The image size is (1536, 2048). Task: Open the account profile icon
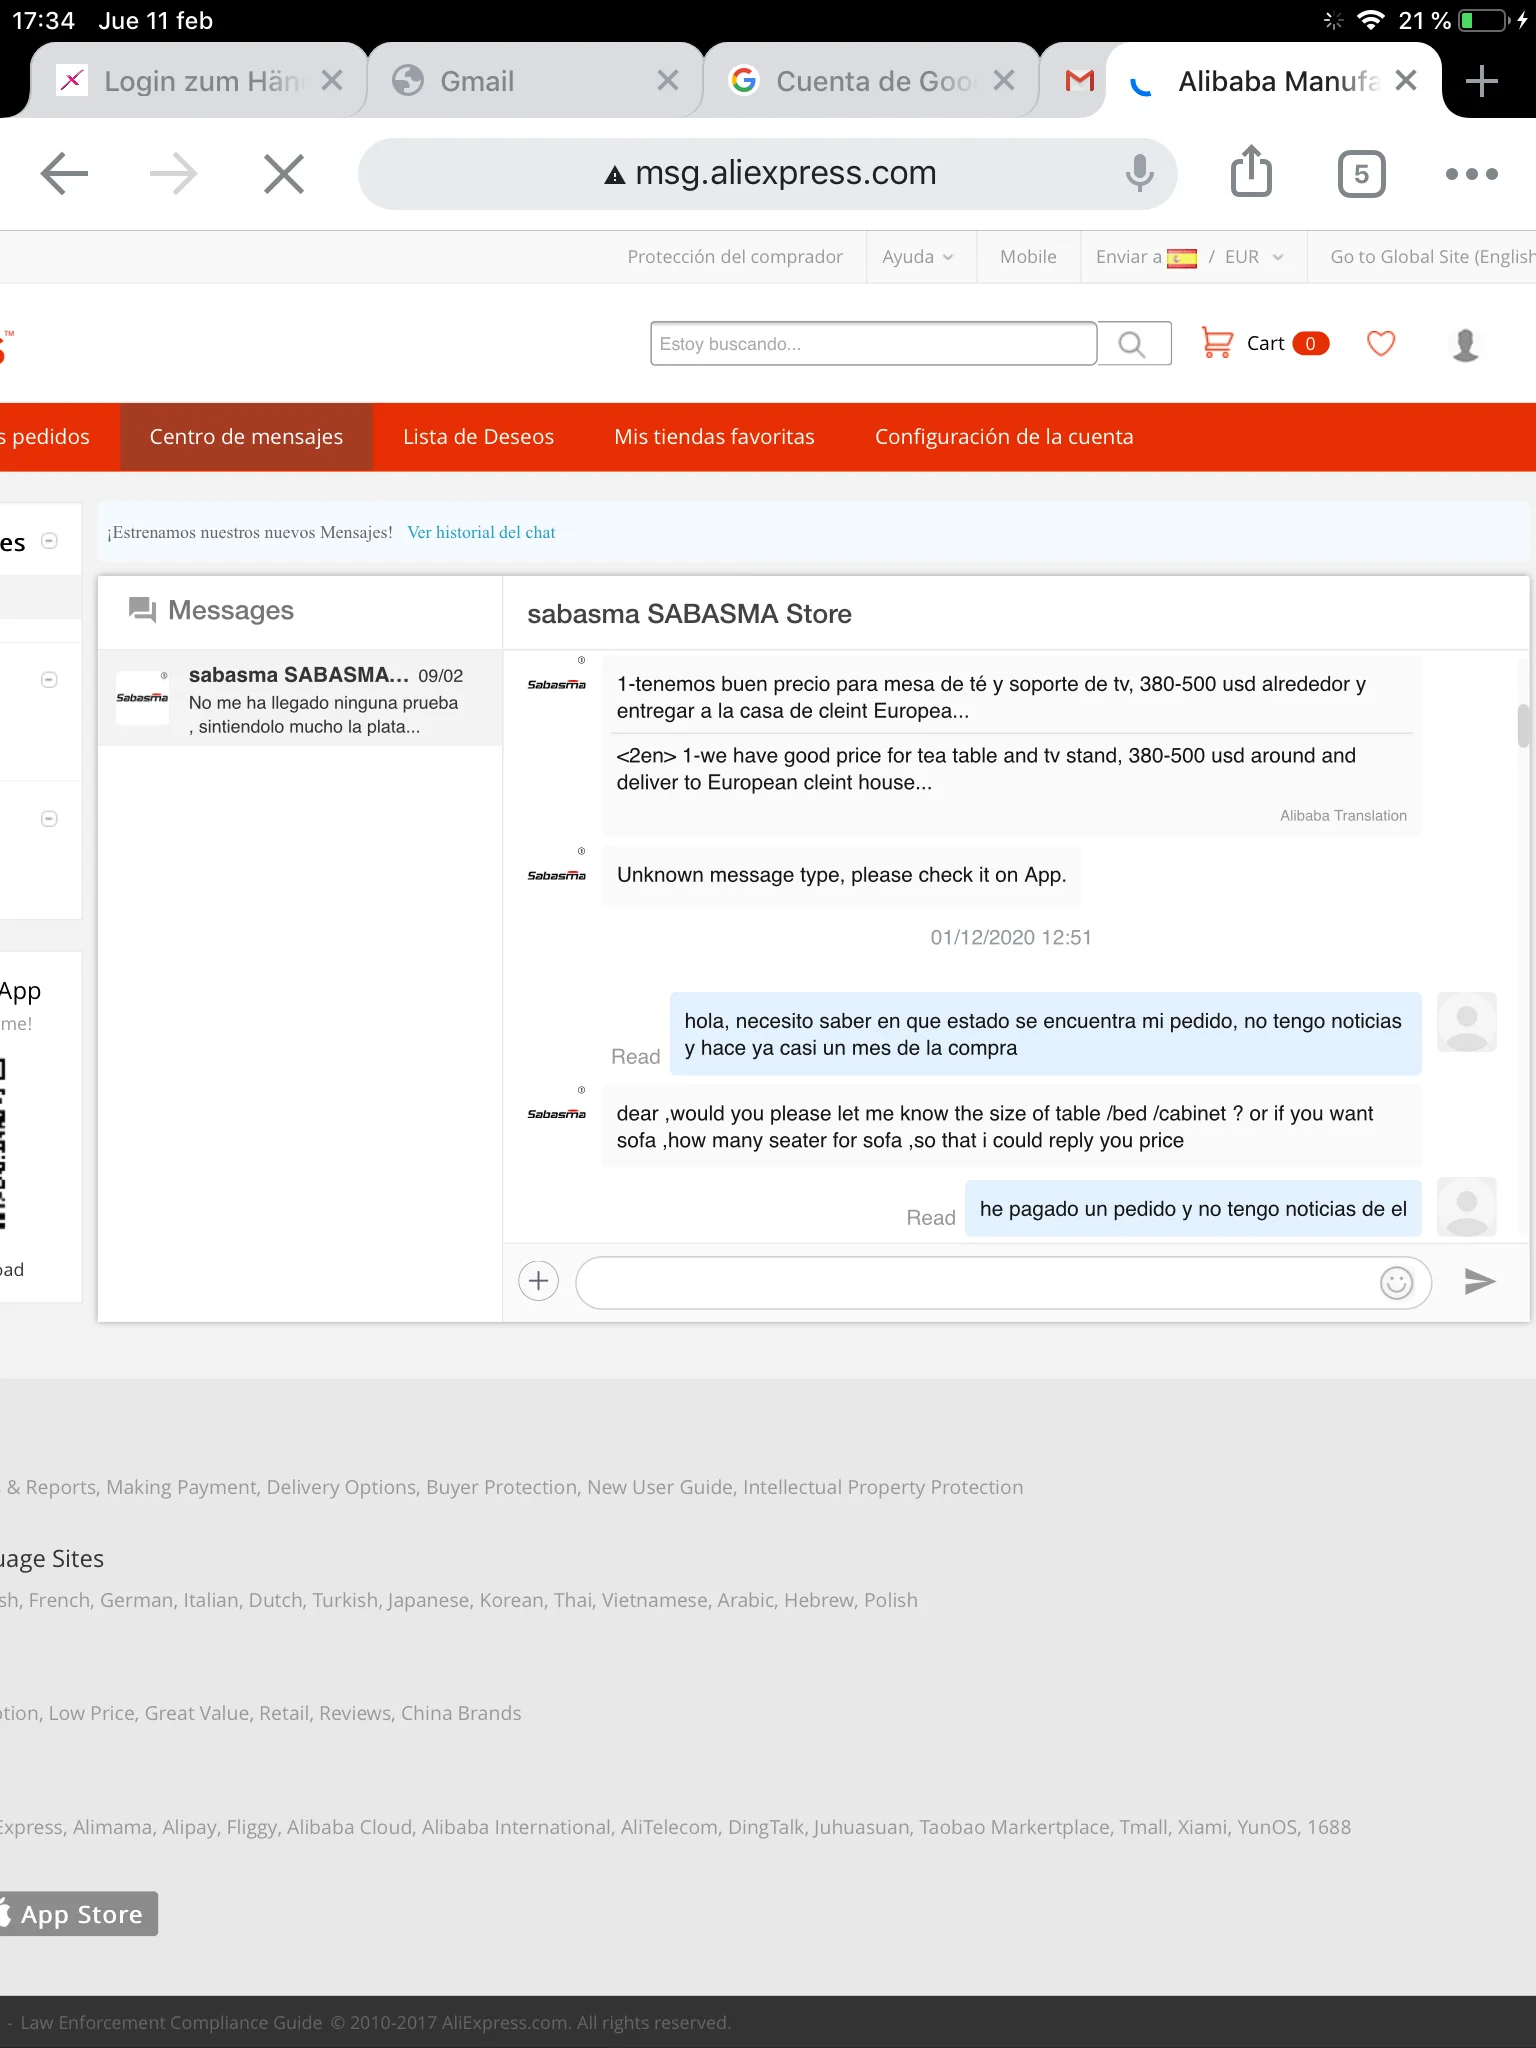(x=1465, y=344)
